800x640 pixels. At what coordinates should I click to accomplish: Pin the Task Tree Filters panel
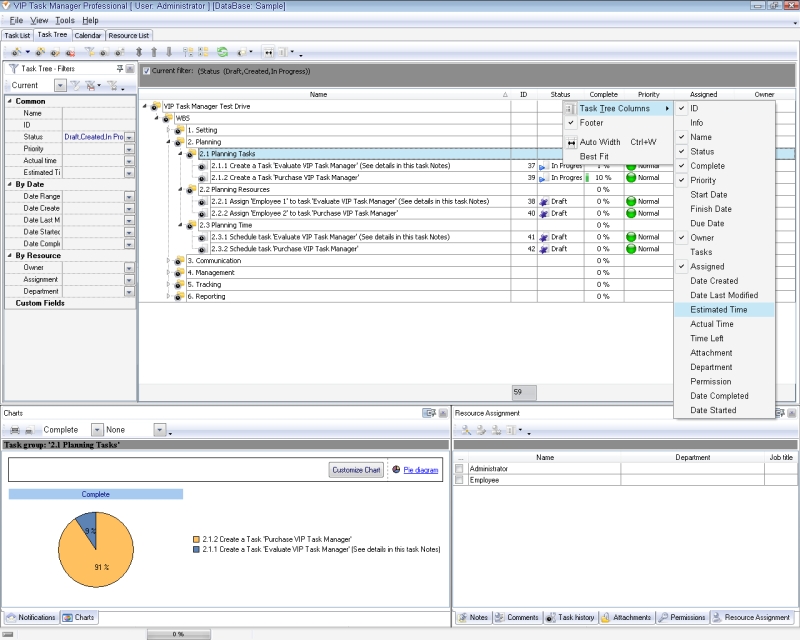tap(120, 68)
